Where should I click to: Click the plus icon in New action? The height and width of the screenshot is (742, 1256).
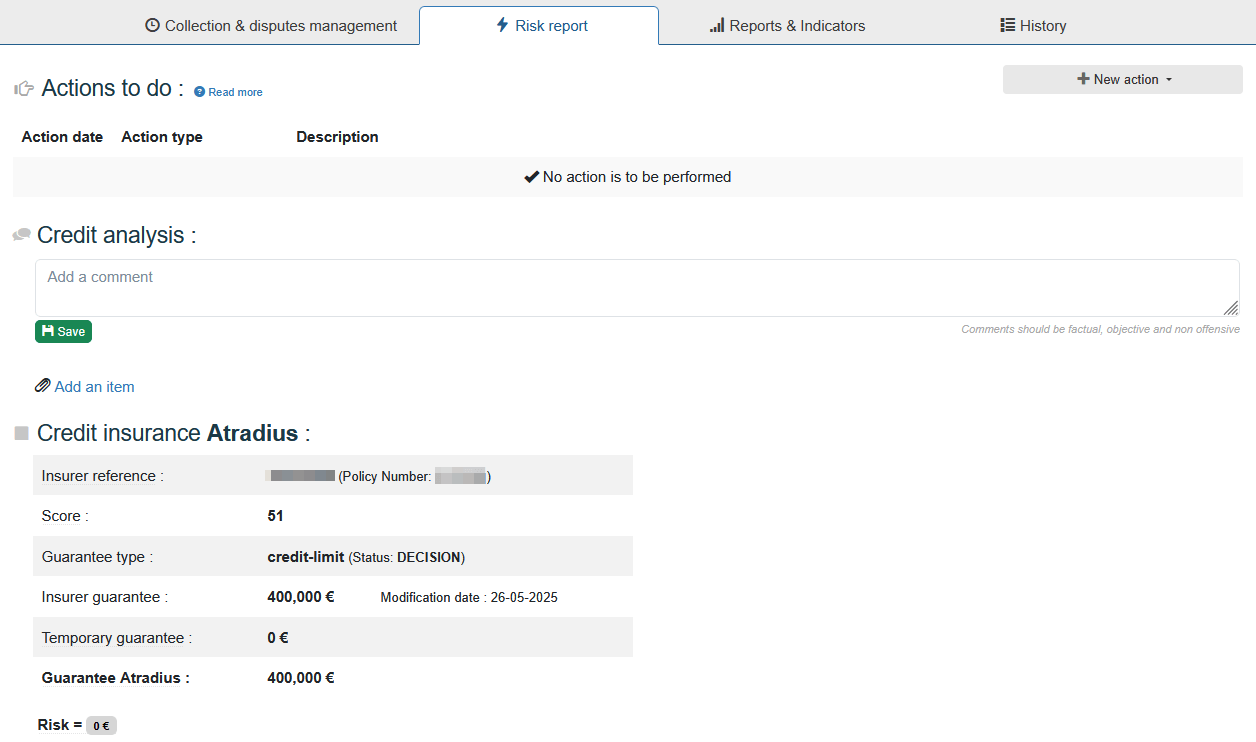1083,79
